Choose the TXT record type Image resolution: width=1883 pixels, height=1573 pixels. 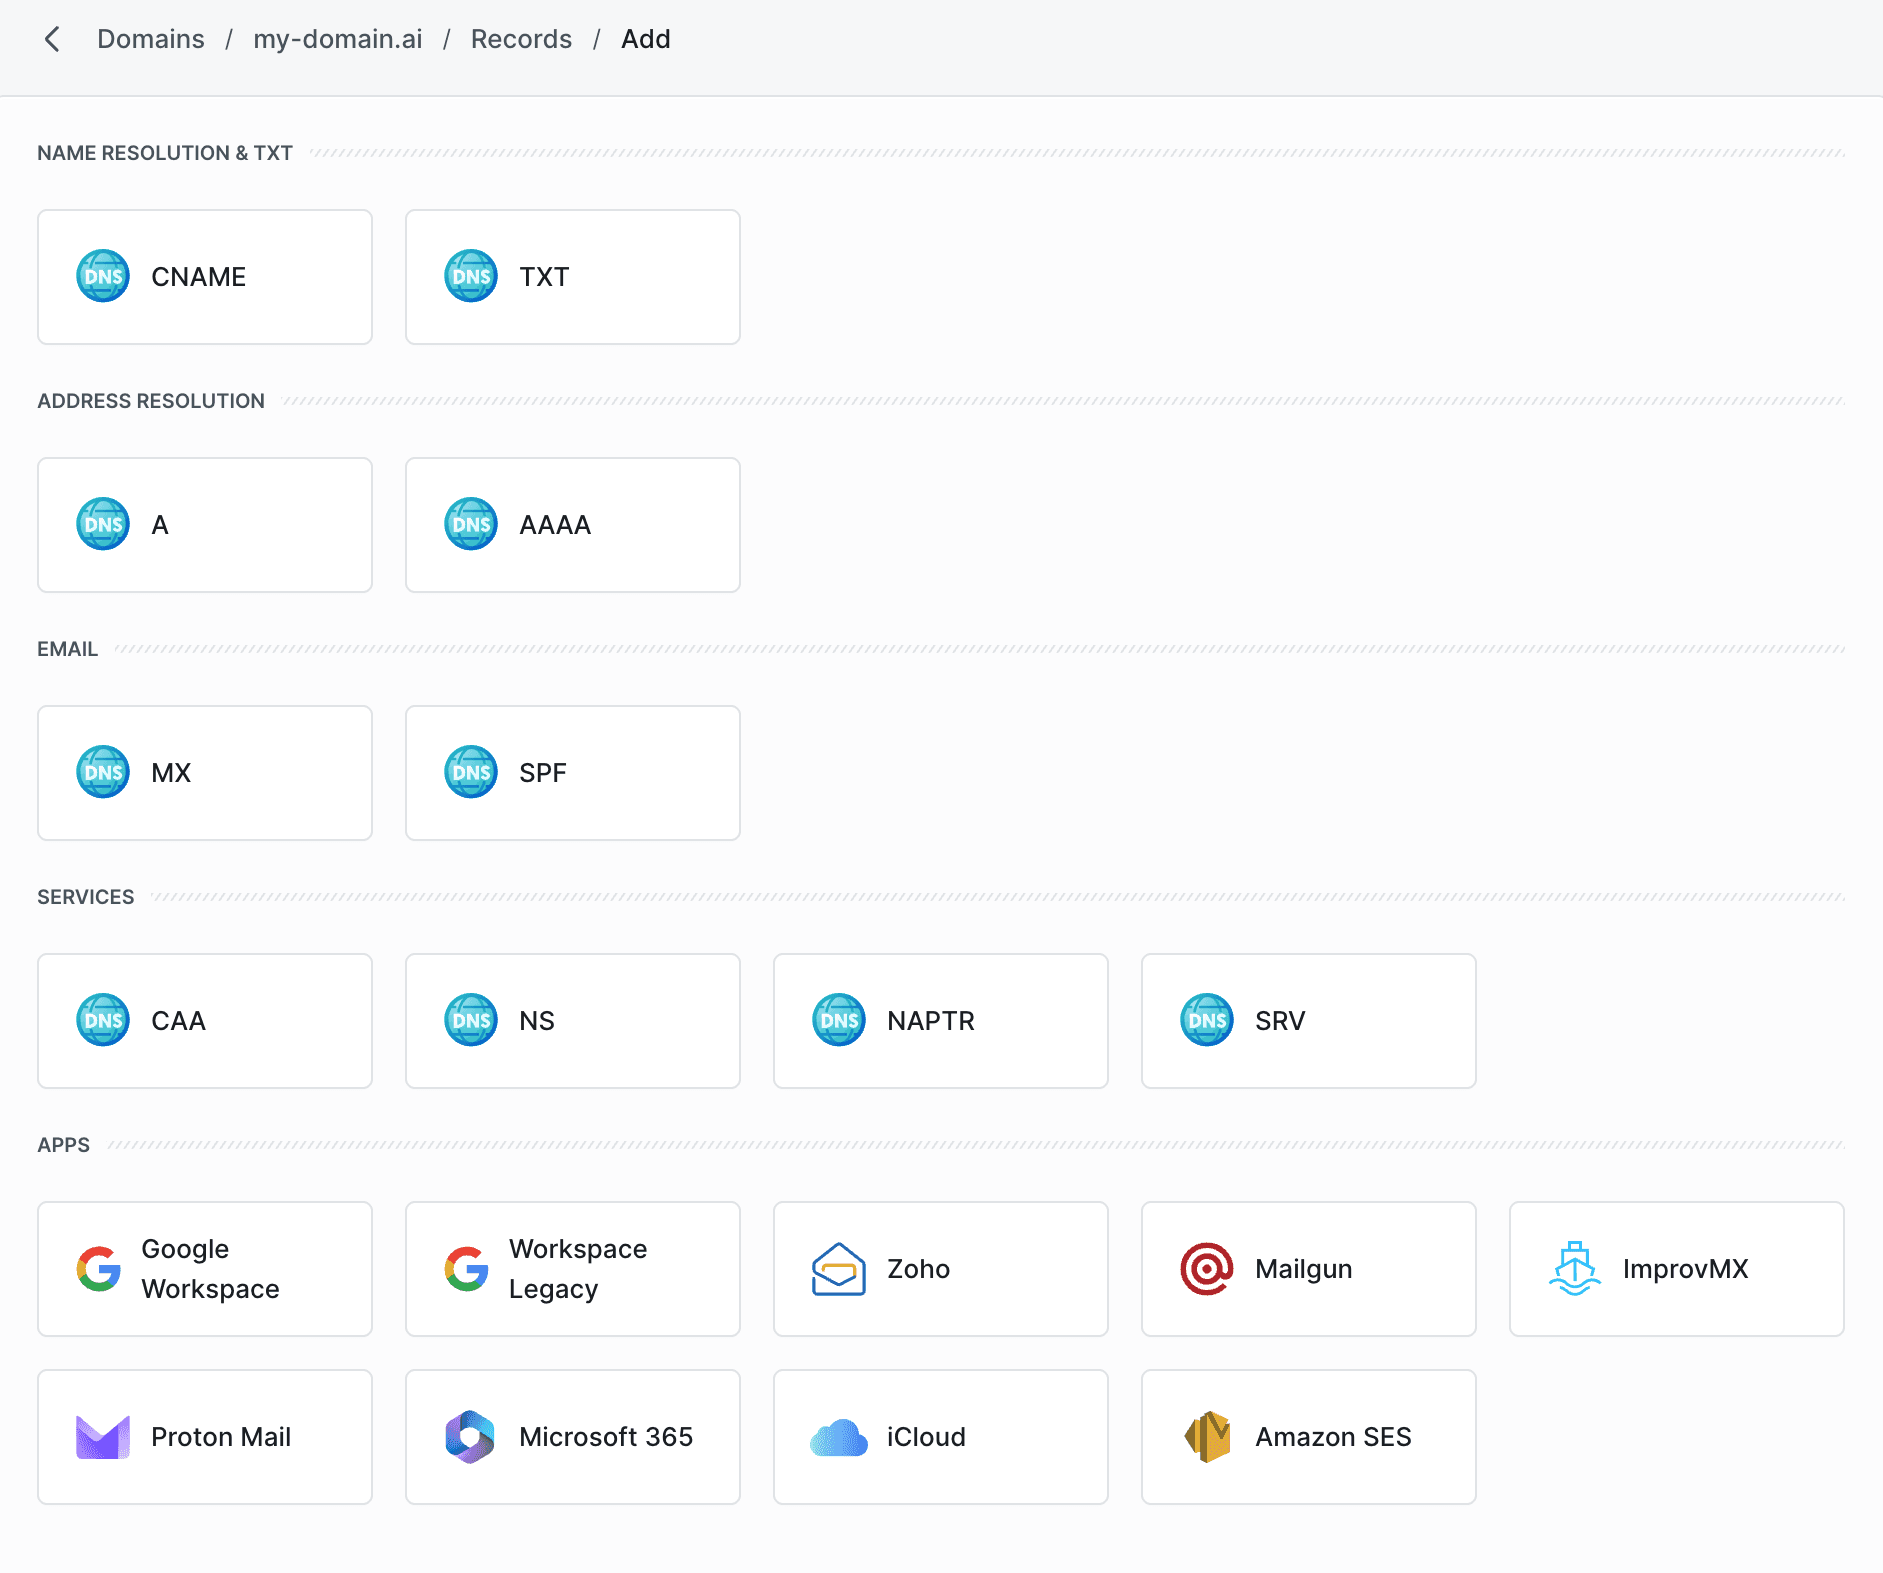tap(573, 277)
